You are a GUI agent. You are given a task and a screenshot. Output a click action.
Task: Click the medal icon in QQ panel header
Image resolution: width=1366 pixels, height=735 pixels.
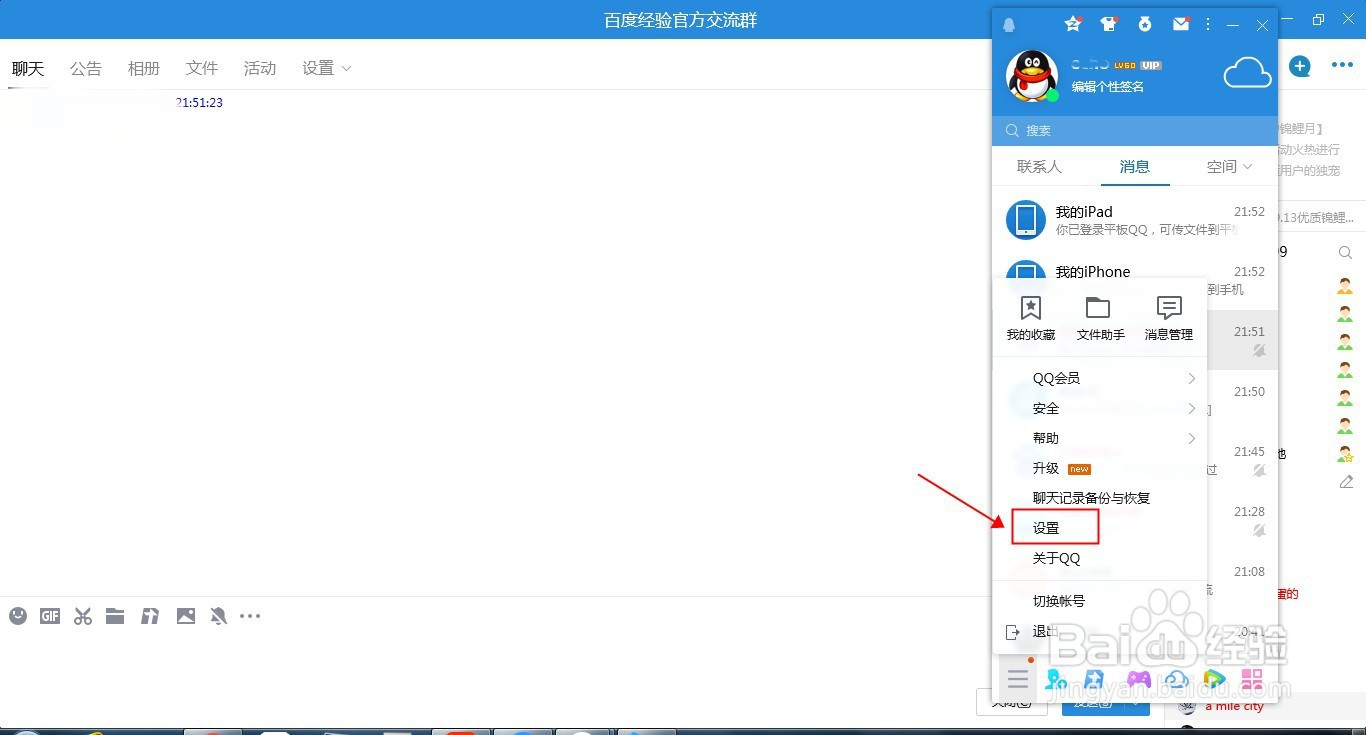click(x=1145, y=24)
